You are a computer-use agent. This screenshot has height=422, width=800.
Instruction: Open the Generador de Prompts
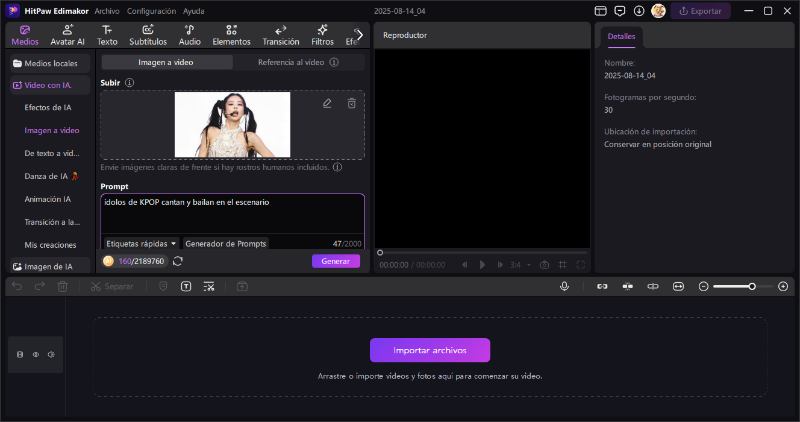click(x=226, y=243)
